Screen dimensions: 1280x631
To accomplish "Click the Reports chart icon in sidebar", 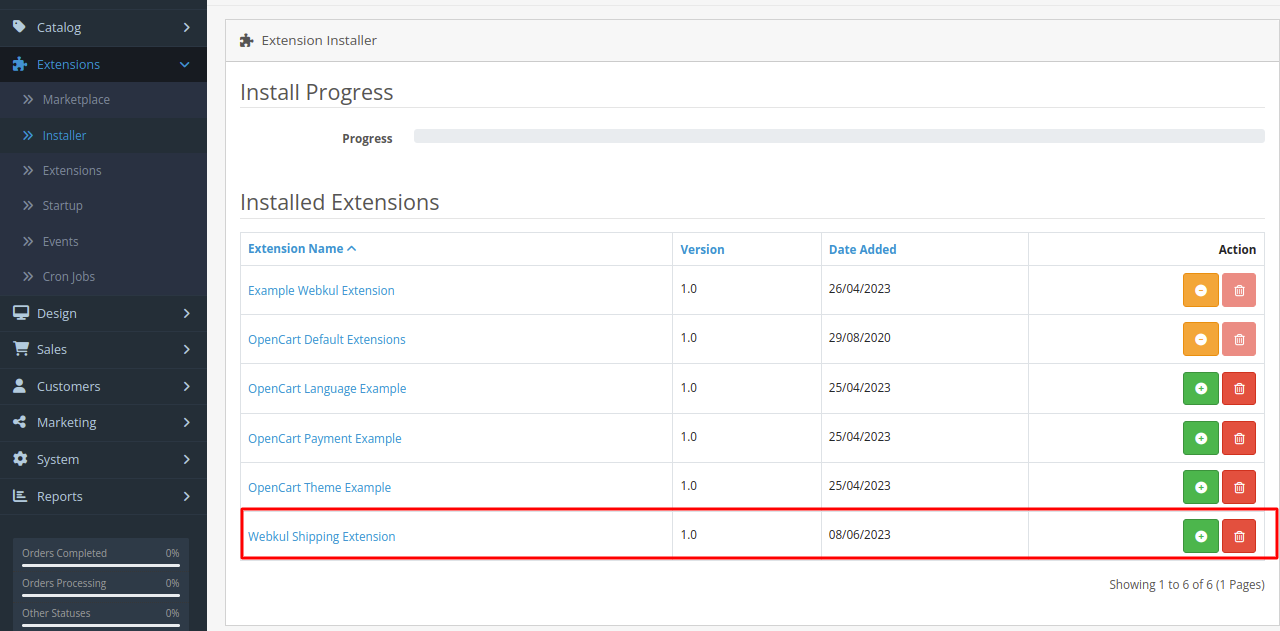I will 20,496.
